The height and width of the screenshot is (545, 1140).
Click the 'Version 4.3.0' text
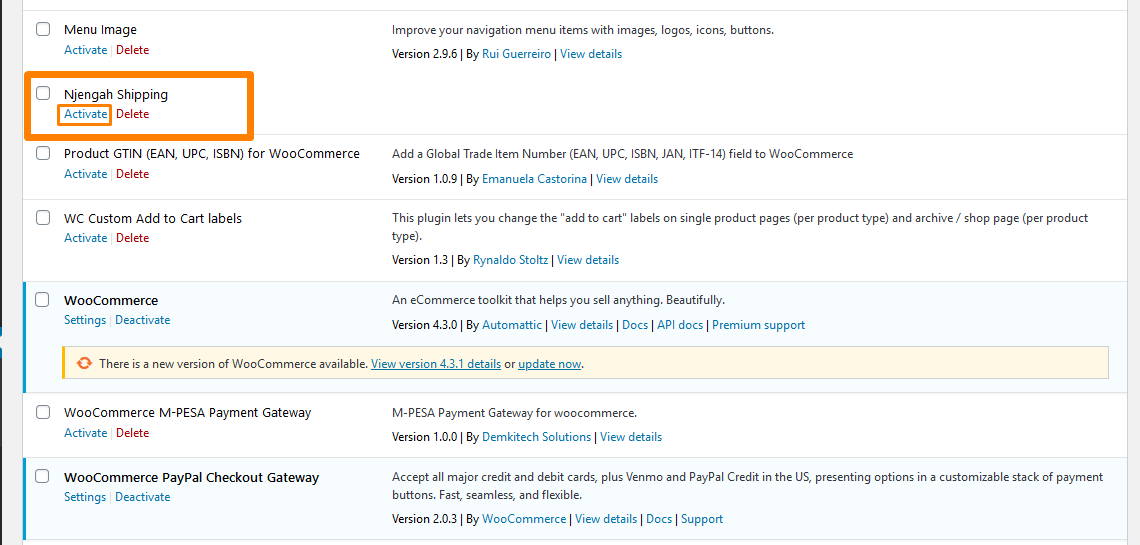click(425, 325)
